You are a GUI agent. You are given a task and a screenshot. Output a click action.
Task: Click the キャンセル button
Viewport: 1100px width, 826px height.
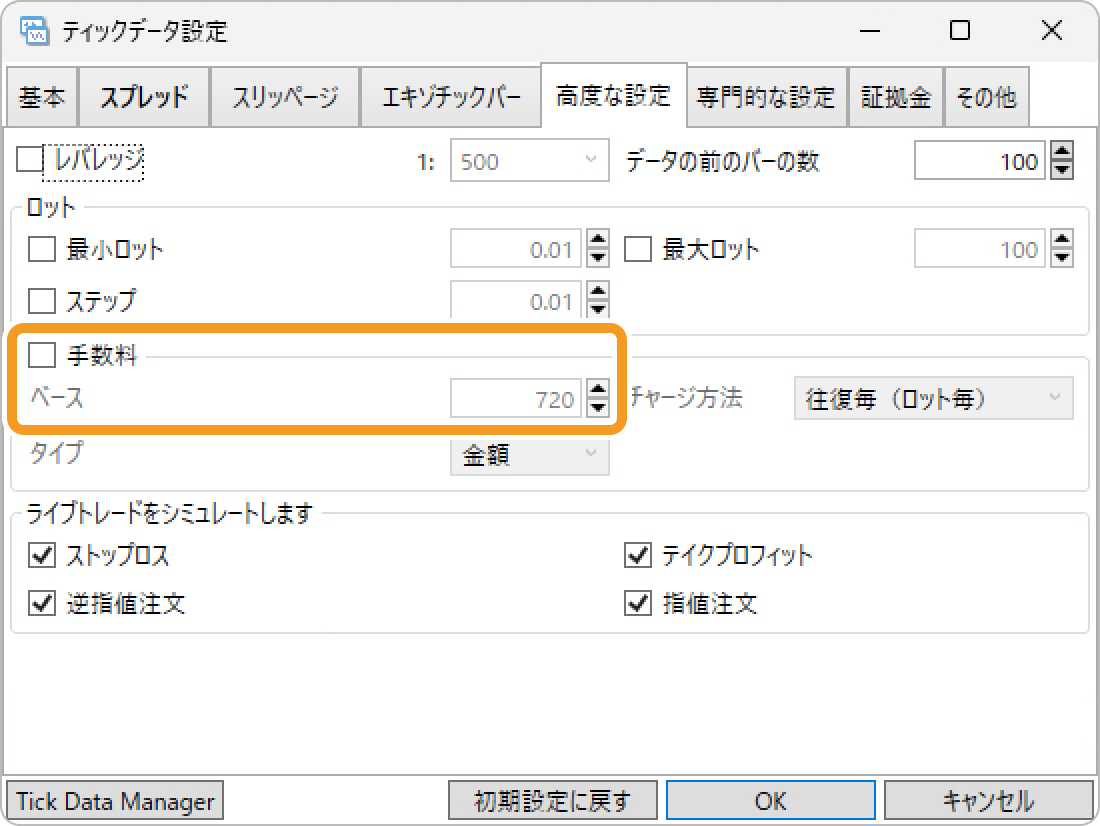pyautogui.click(x=988, y=801)
